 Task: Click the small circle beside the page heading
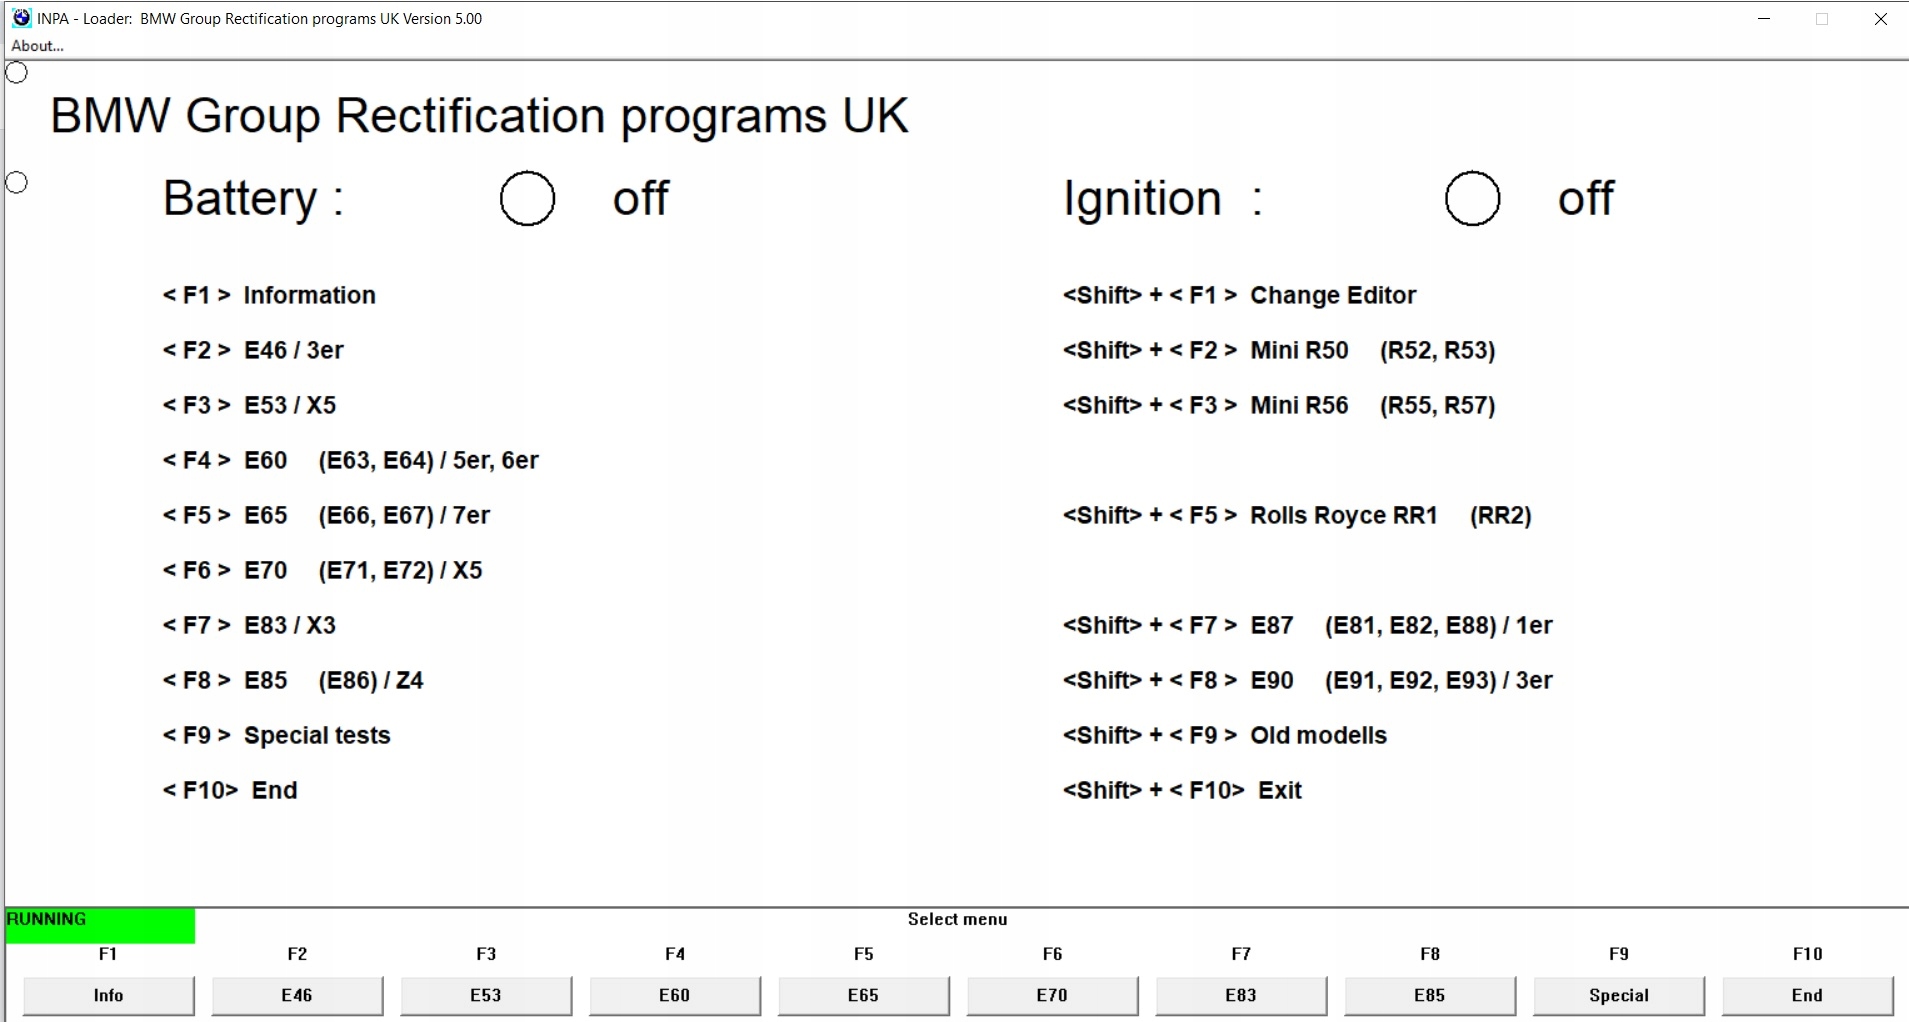tap(17, 73)
